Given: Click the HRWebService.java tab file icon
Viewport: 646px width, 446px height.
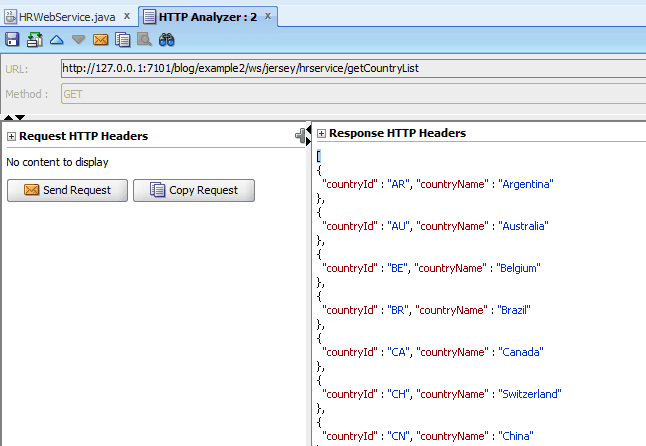Looking at the screenshot, I should pos(11,17).
